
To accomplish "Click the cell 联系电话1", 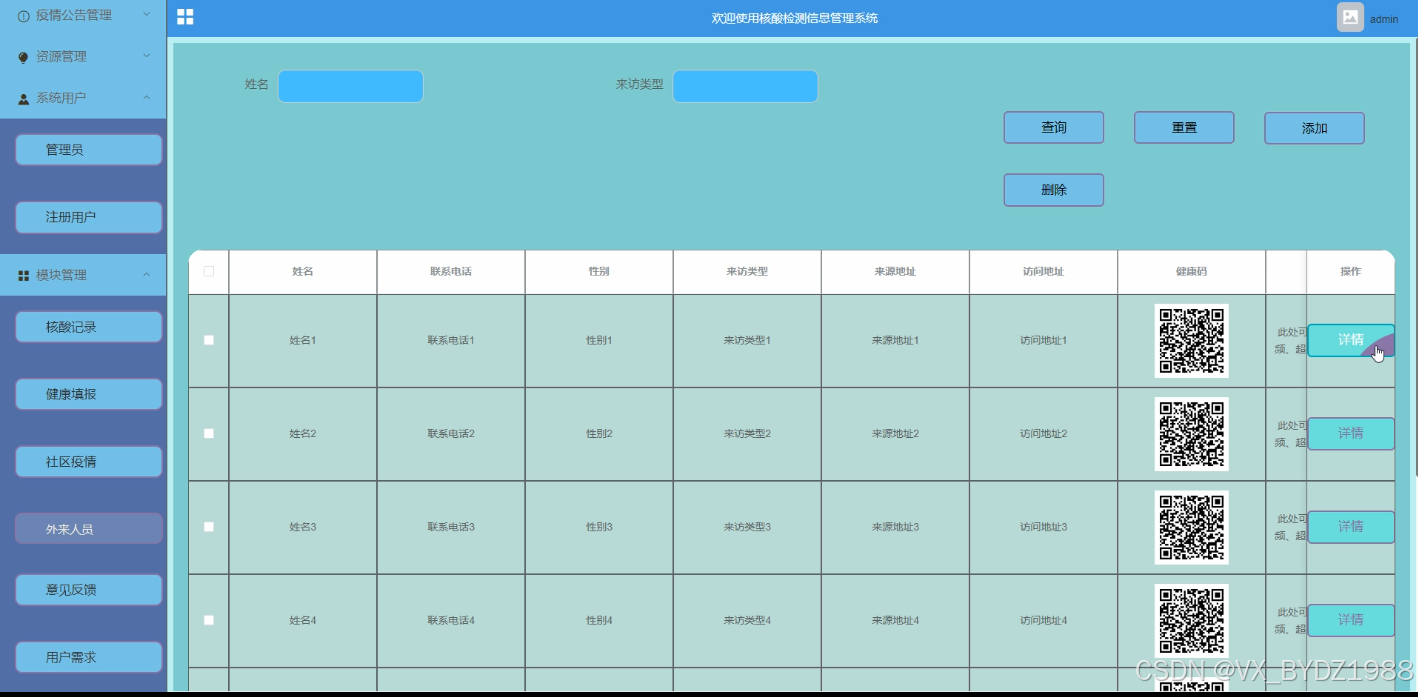I will coord(451,340).
